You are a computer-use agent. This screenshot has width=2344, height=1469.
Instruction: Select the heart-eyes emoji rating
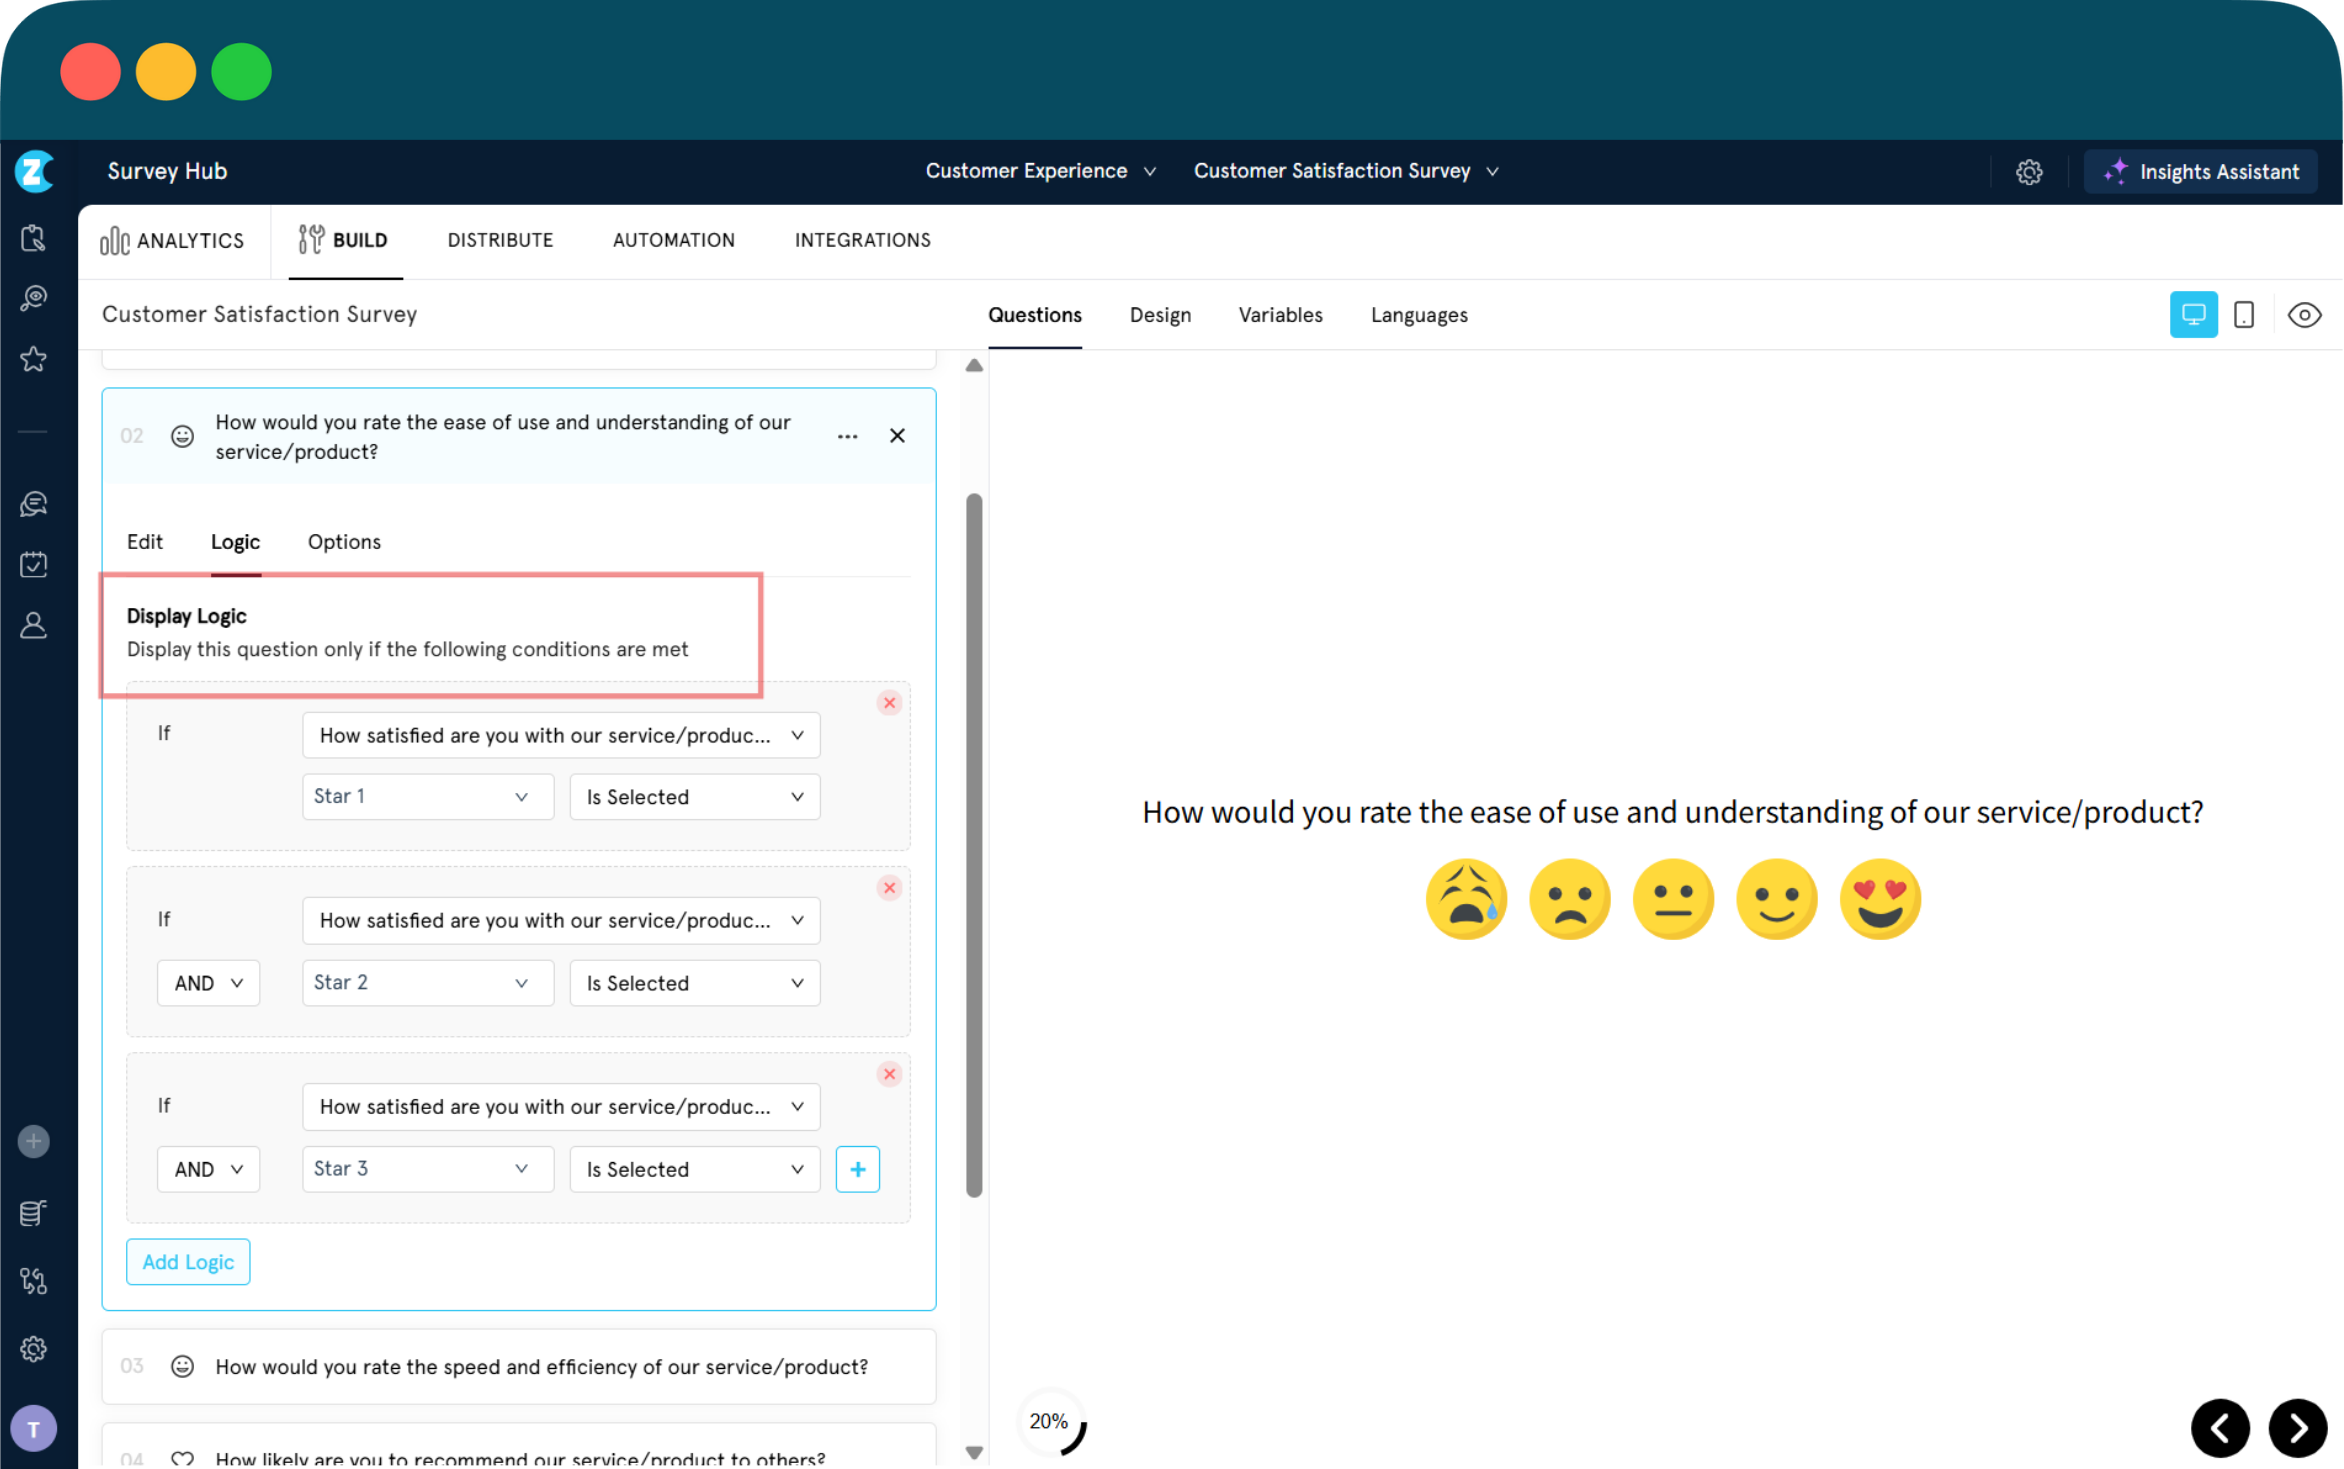pyautogui.click(x=1879, y=898)
